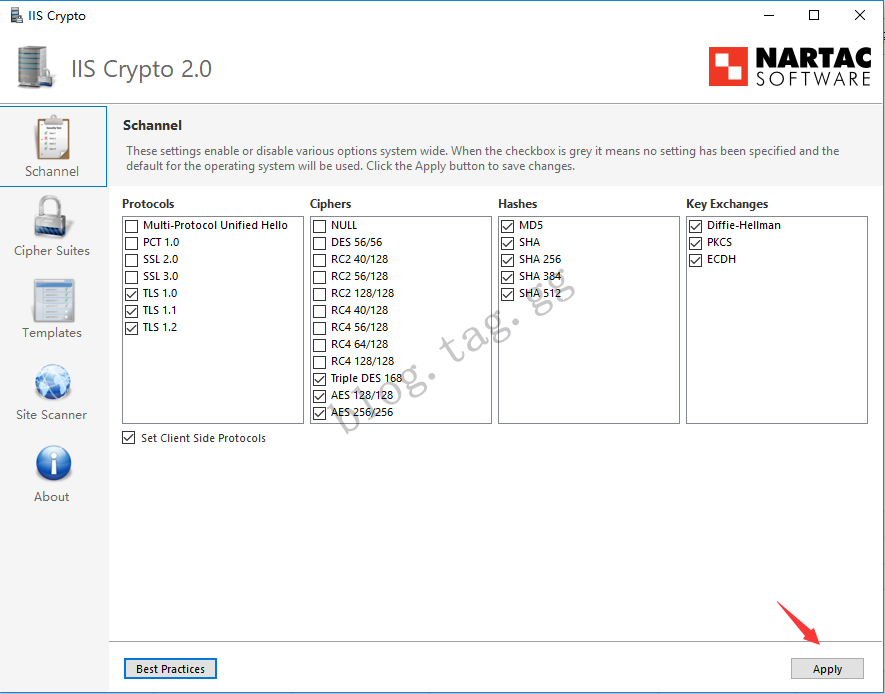Click the Nartac Software logo

click(789, 67)
